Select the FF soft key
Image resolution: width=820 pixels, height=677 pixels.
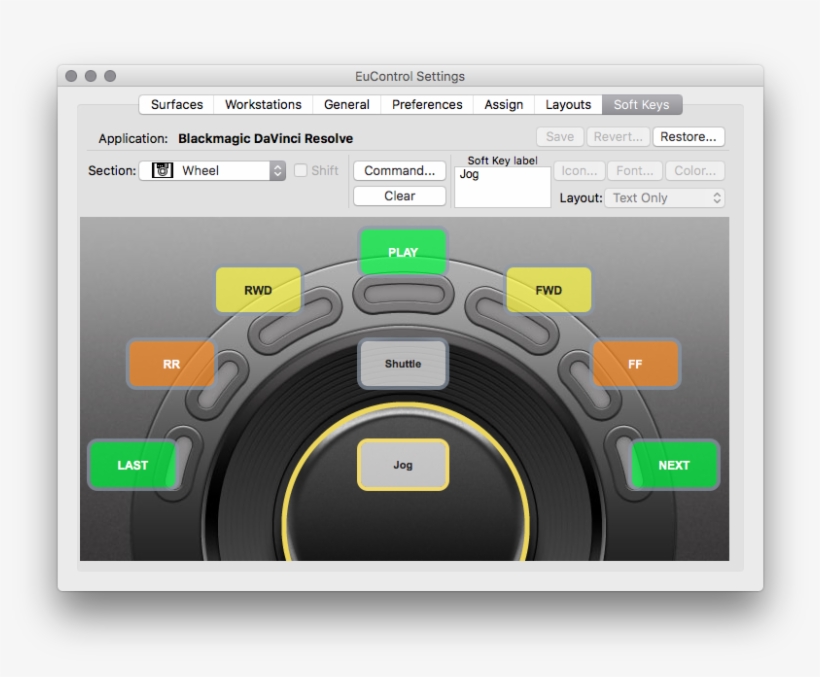(635, 363)
